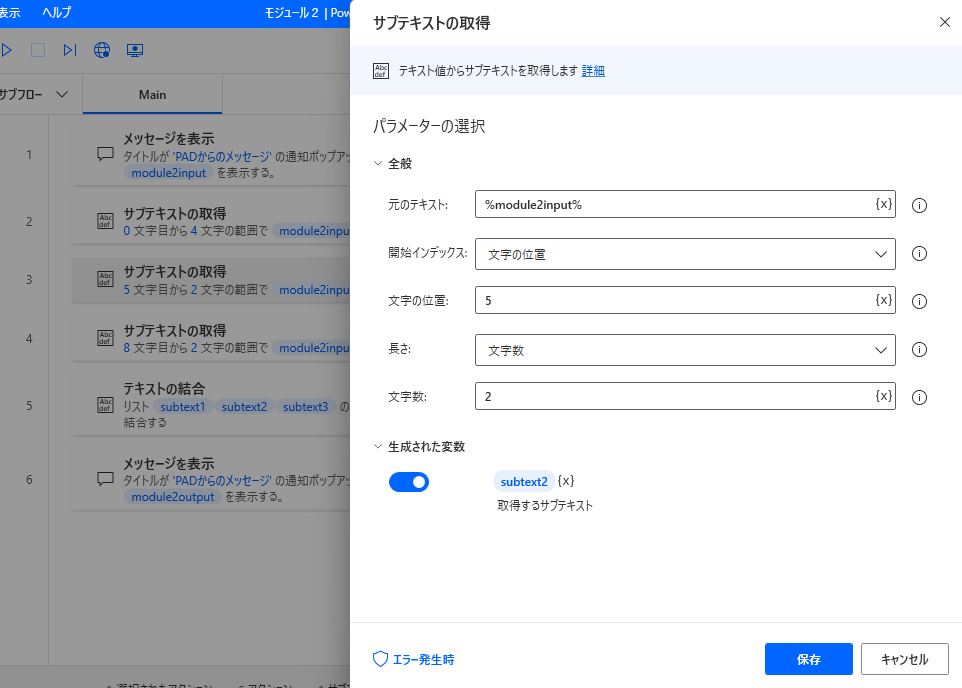The image size is (962, 688).
Task: Select step 4 サブテキストの取得 action
Action: [x=211, y=339]
